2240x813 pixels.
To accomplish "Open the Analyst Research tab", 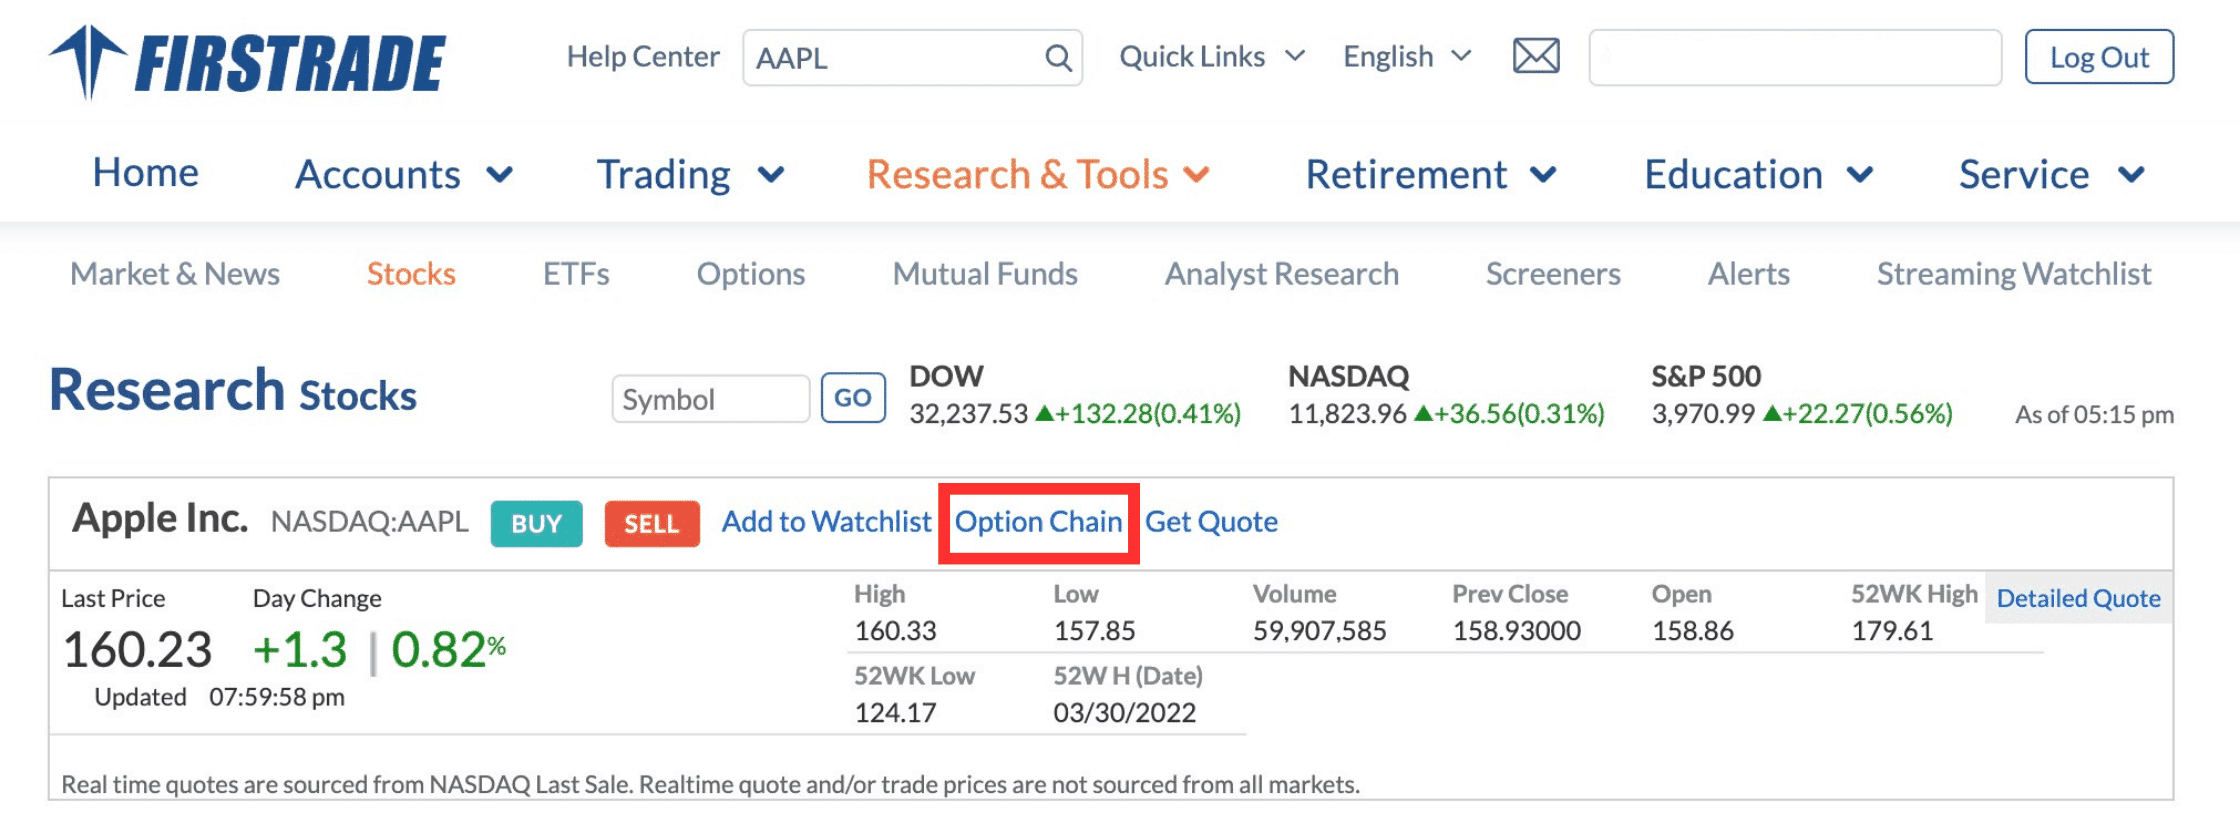I will pyautogui.click(x=1282, y=274).
